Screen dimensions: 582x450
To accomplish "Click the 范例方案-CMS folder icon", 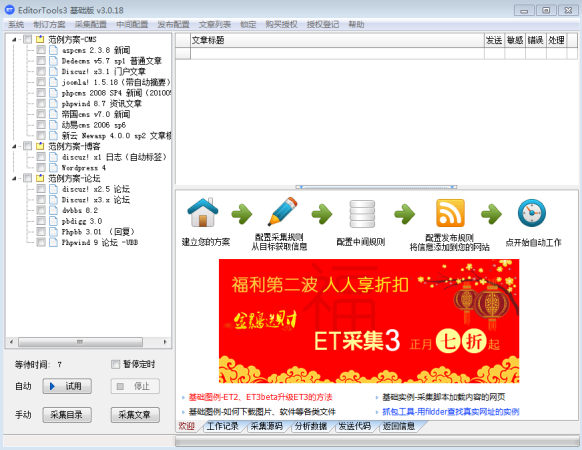I will pos(40,39).
